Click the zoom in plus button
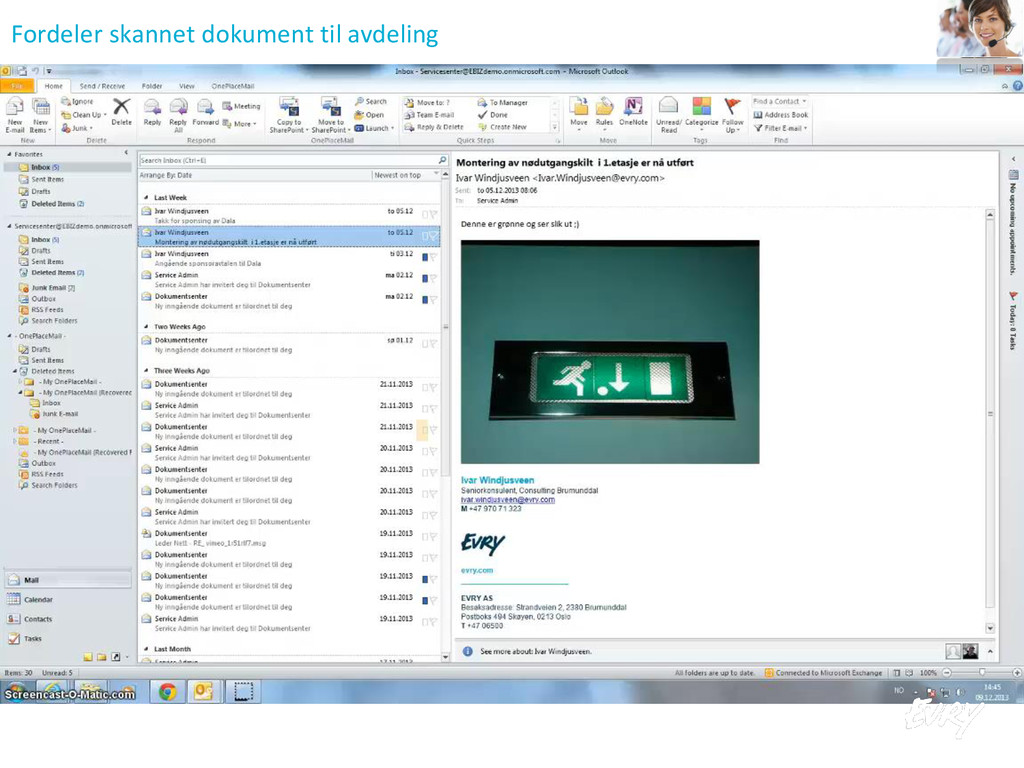Viewport: 1024px width, 768px height. [1017, 673]
